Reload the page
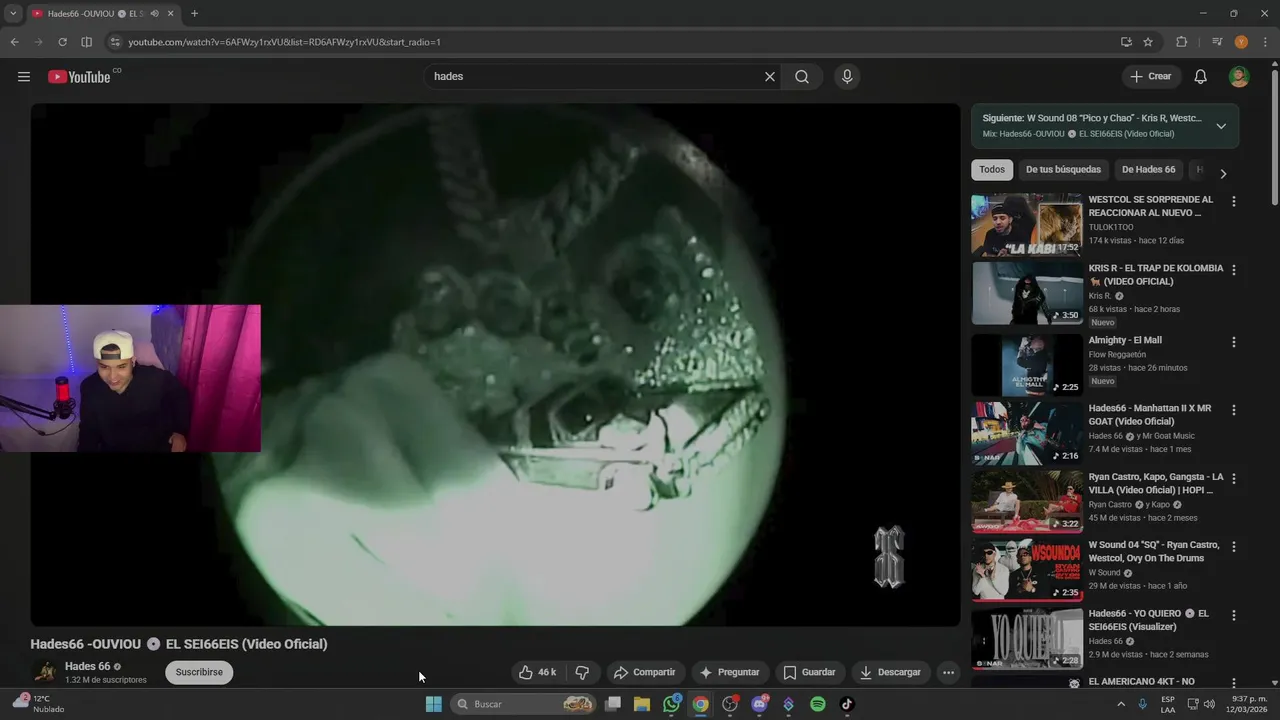The height and width of the screenshot is (720, 1280). pos(62,42)
